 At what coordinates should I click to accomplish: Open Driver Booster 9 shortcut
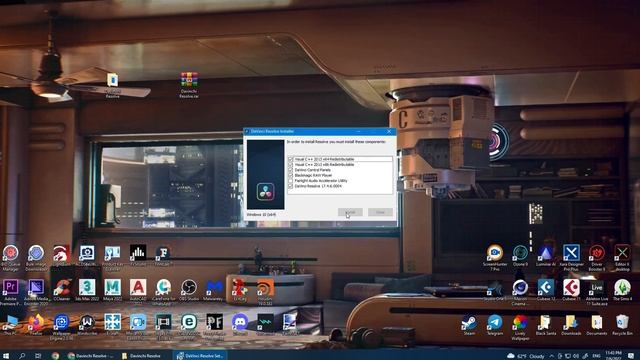tap(597, 258)
